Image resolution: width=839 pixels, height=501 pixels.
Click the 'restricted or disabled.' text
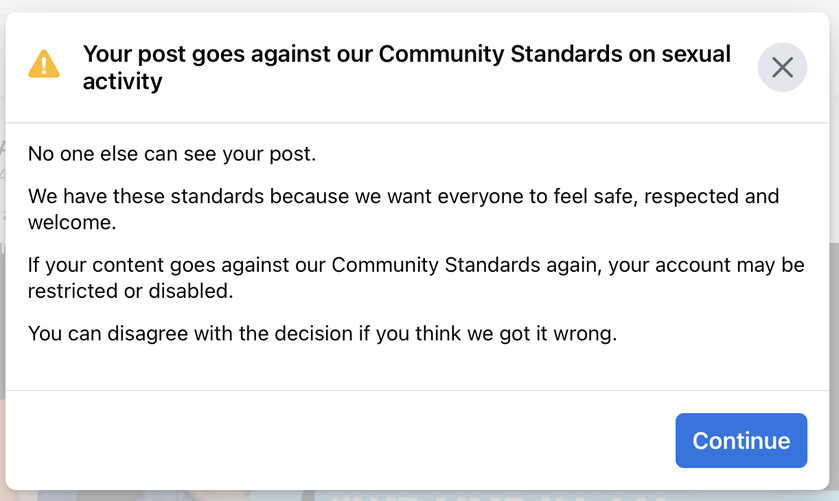pos(131,291)
